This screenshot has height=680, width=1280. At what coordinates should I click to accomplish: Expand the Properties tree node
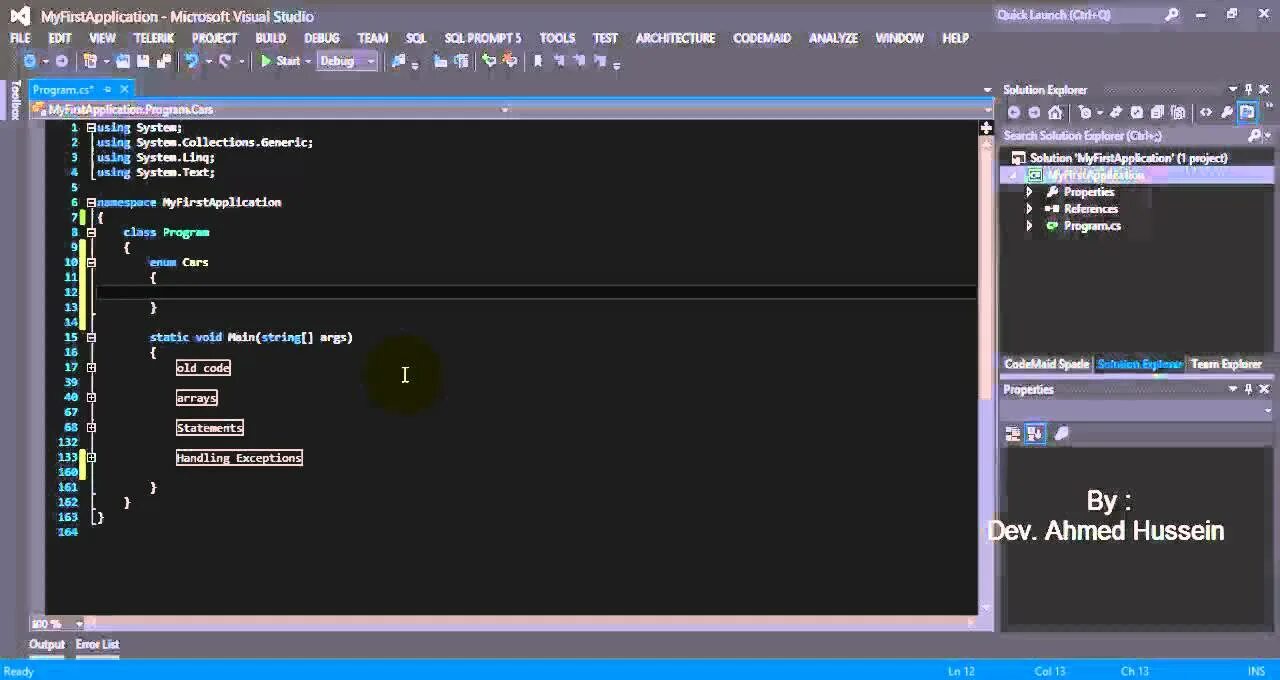[1029, 192]
